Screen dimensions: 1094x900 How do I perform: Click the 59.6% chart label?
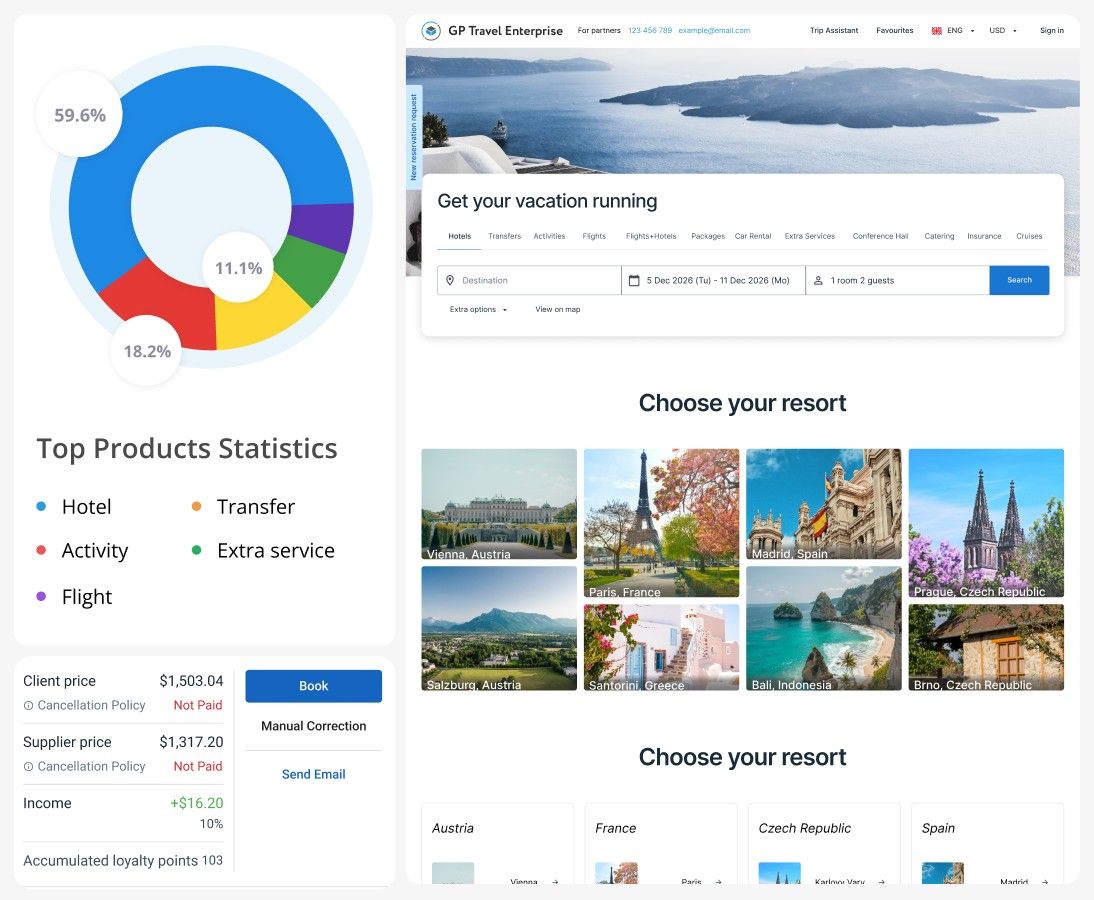[x=80, y=115]
